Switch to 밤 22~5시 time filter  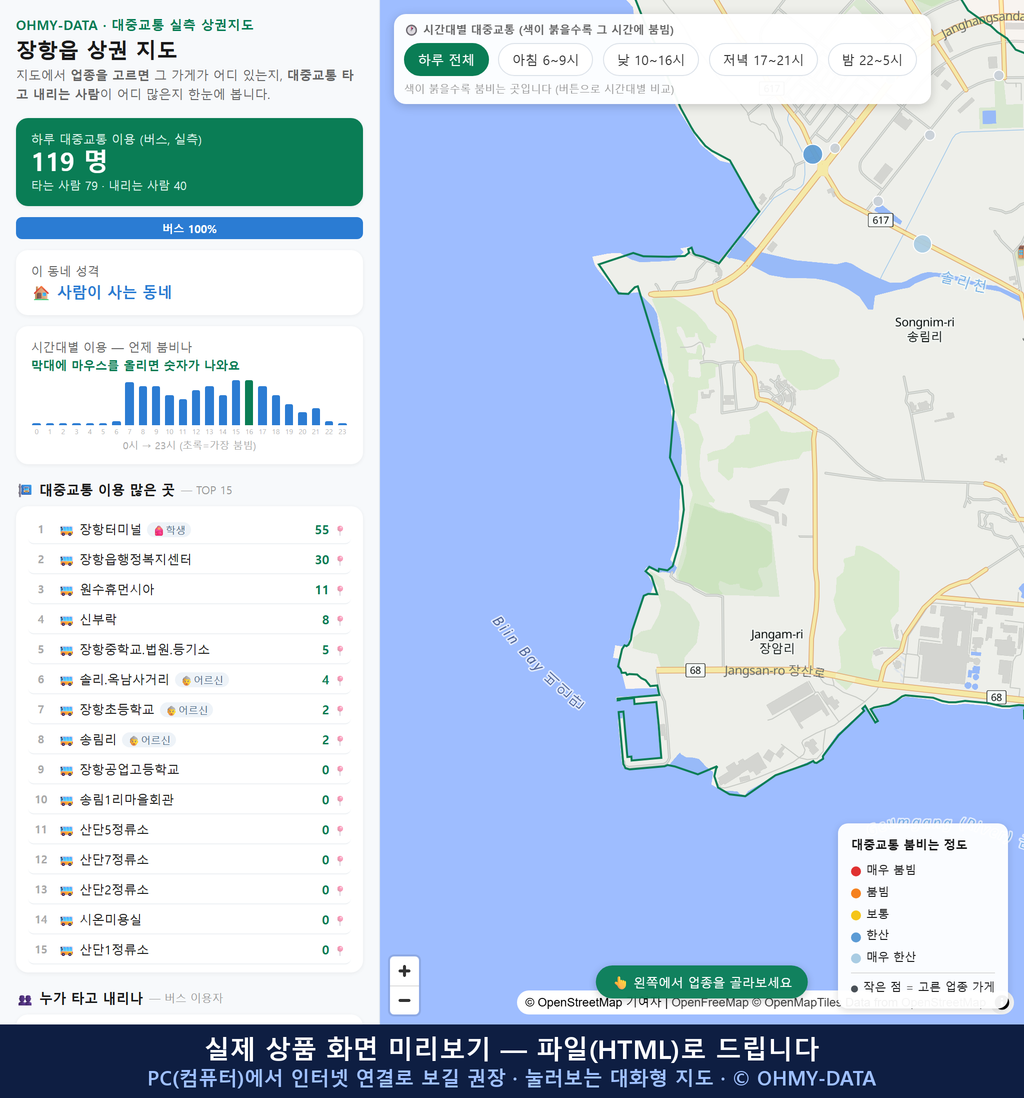coord(872,60)
